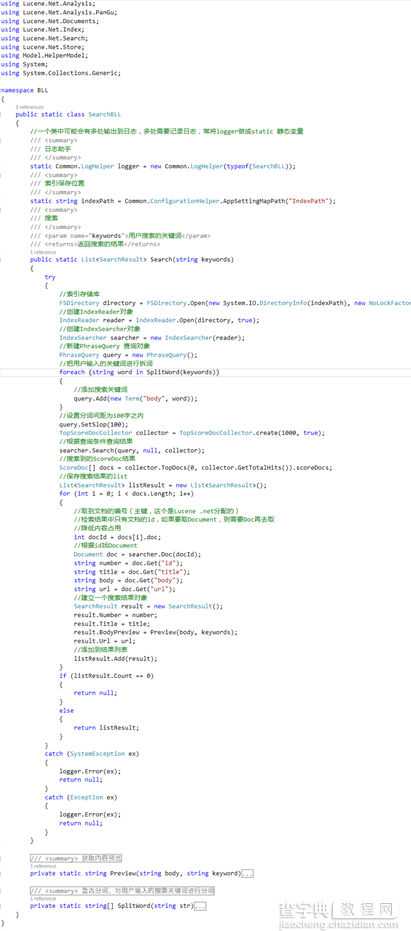
Task: Click 'List<SearchResult> listResult = new List' line
Action: tap(163, 484)
